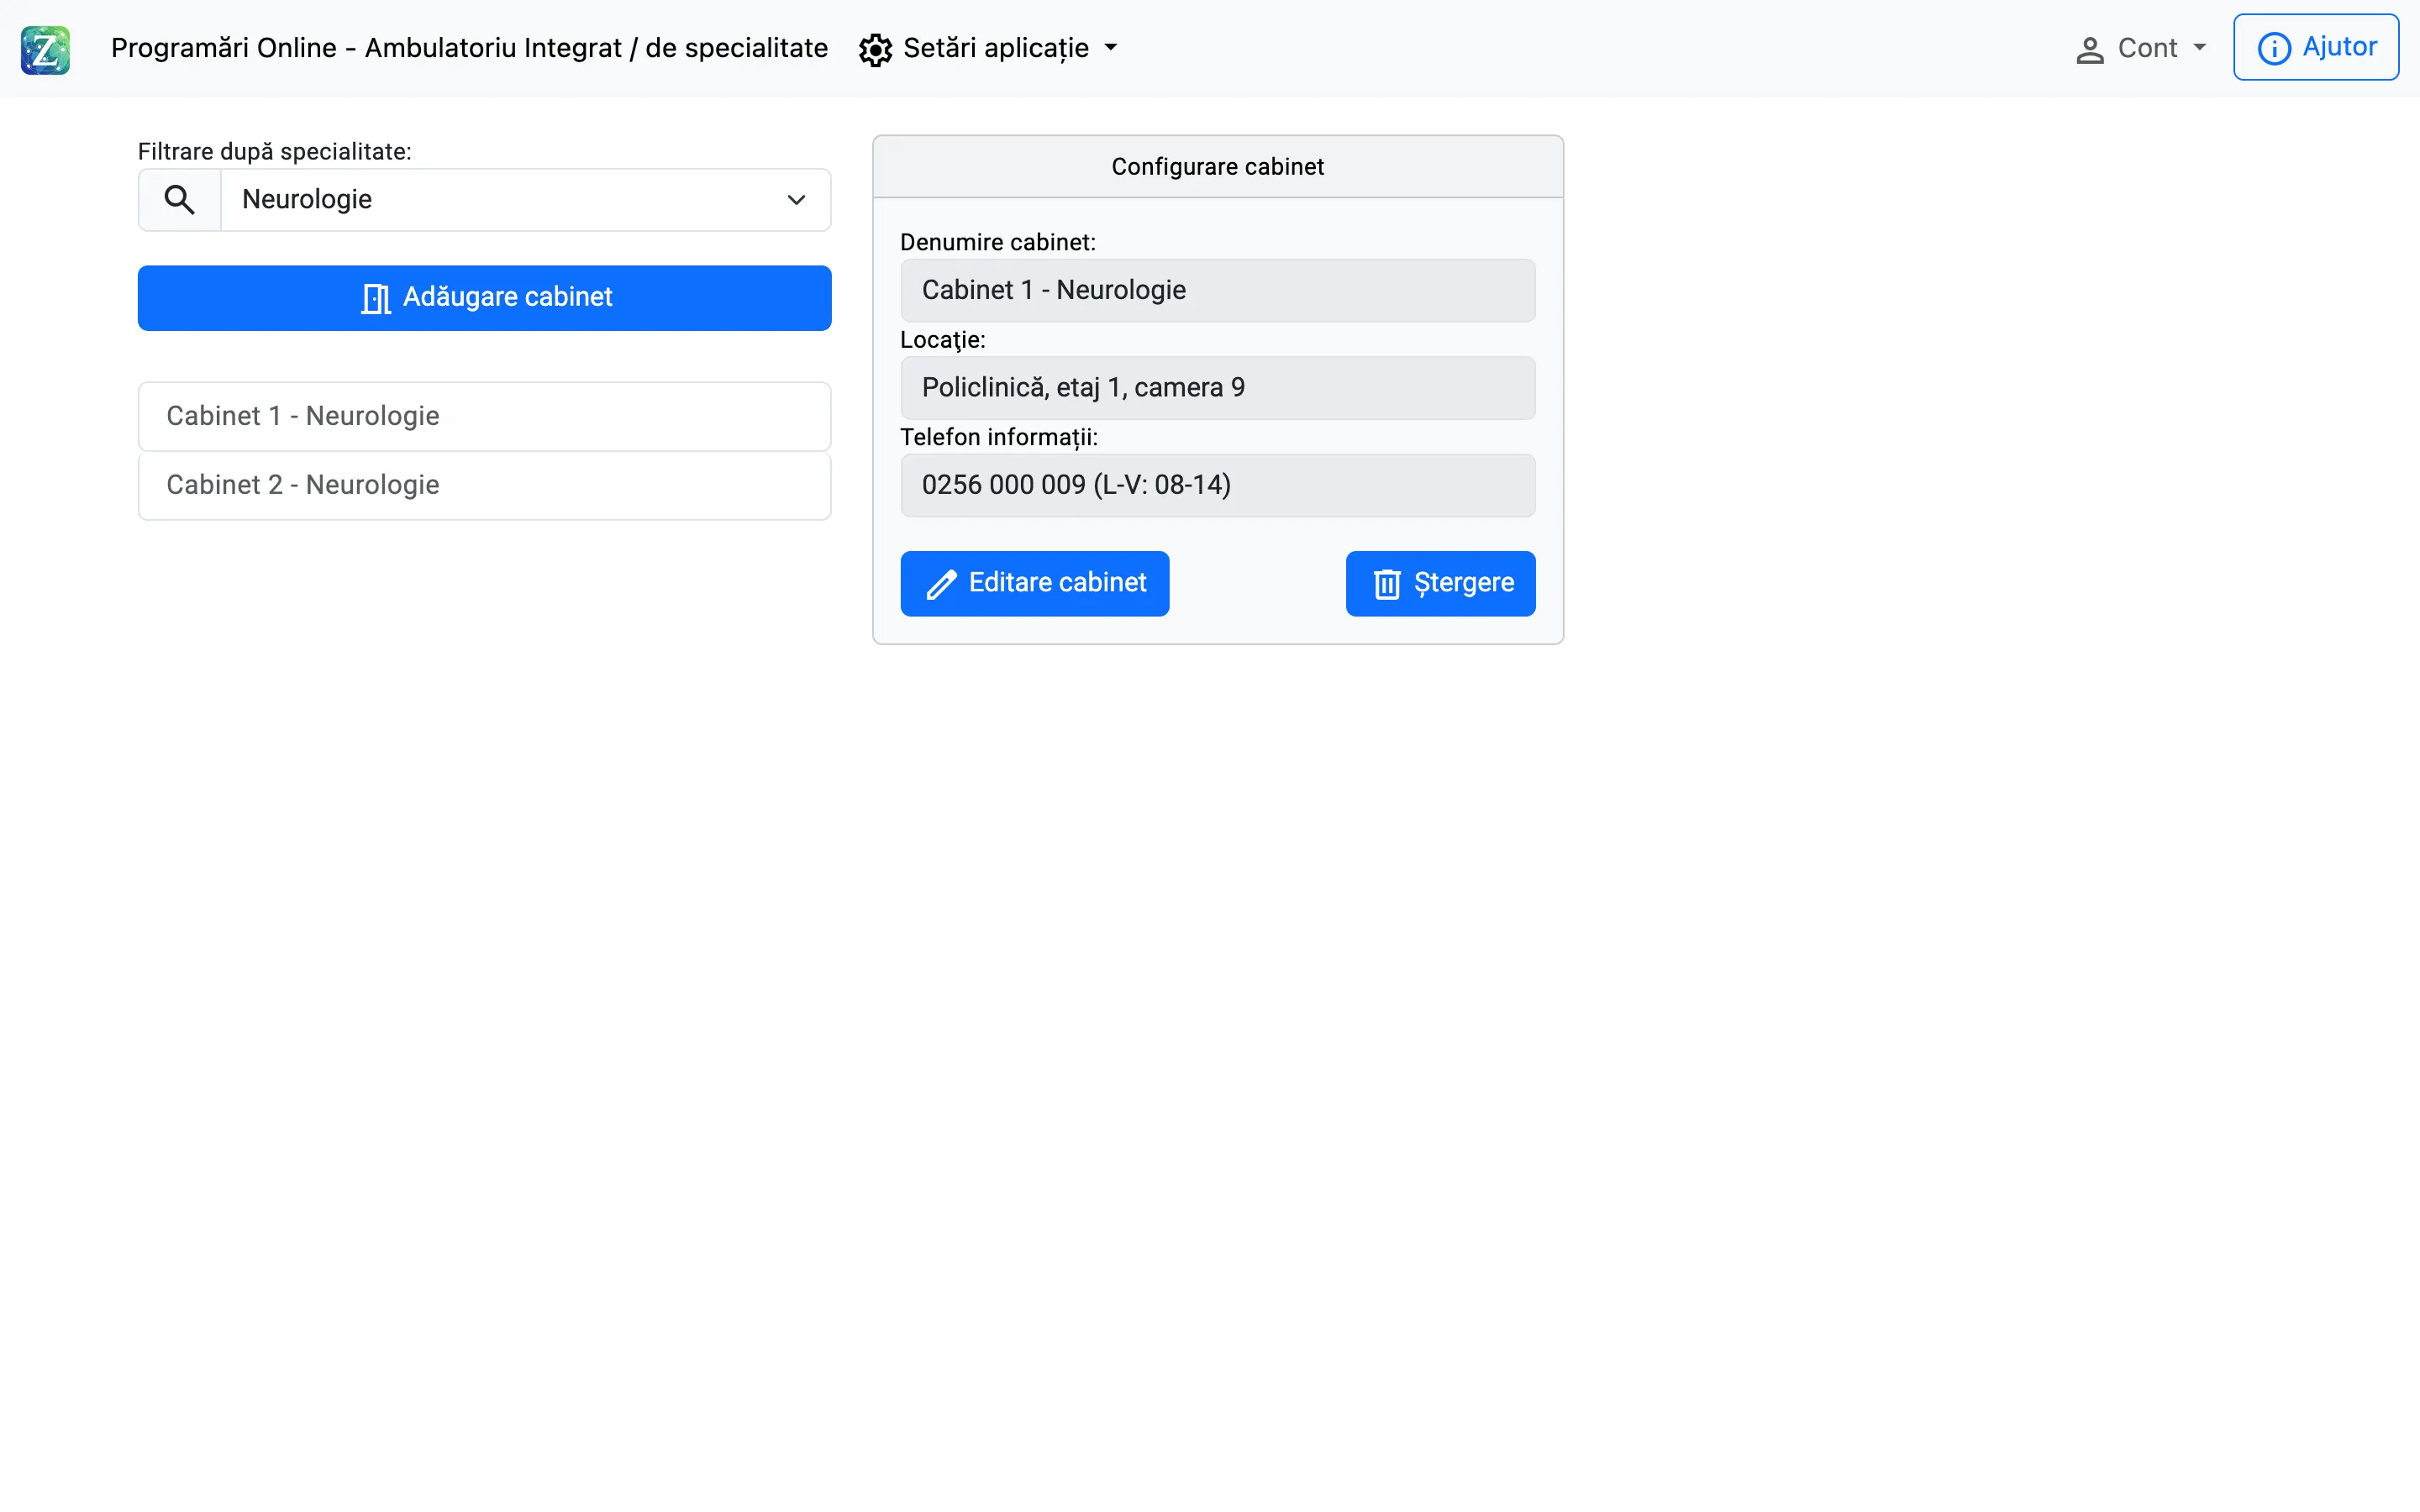Image resolution: width=2420 pixels, height=1512 pixels.
Task: Open the Ajutor help button
Action: (2315, 47)
